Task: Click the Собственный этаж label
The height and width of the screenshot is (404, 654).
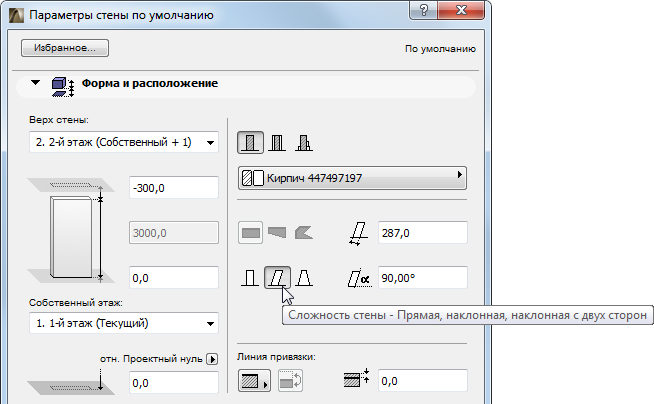Action: [x=75, y=303]
